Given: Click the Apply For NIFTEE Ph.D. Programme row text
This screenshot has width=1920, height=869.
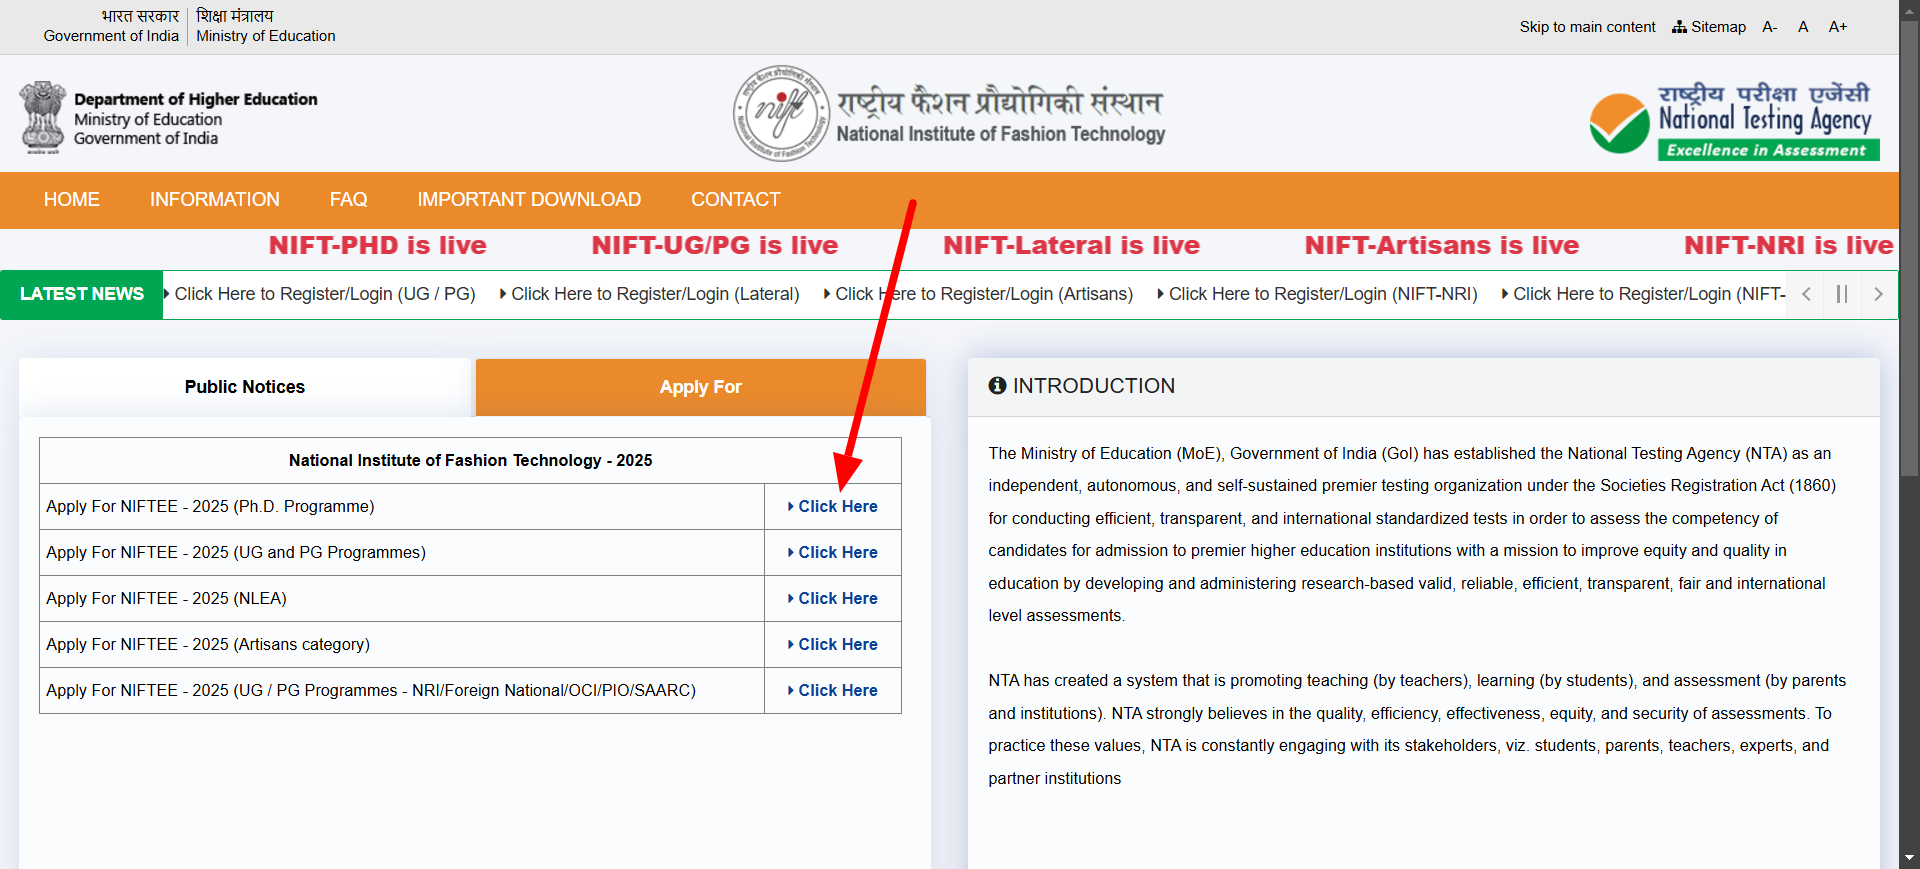Looking at the screenshot, I should click(210, 507).
